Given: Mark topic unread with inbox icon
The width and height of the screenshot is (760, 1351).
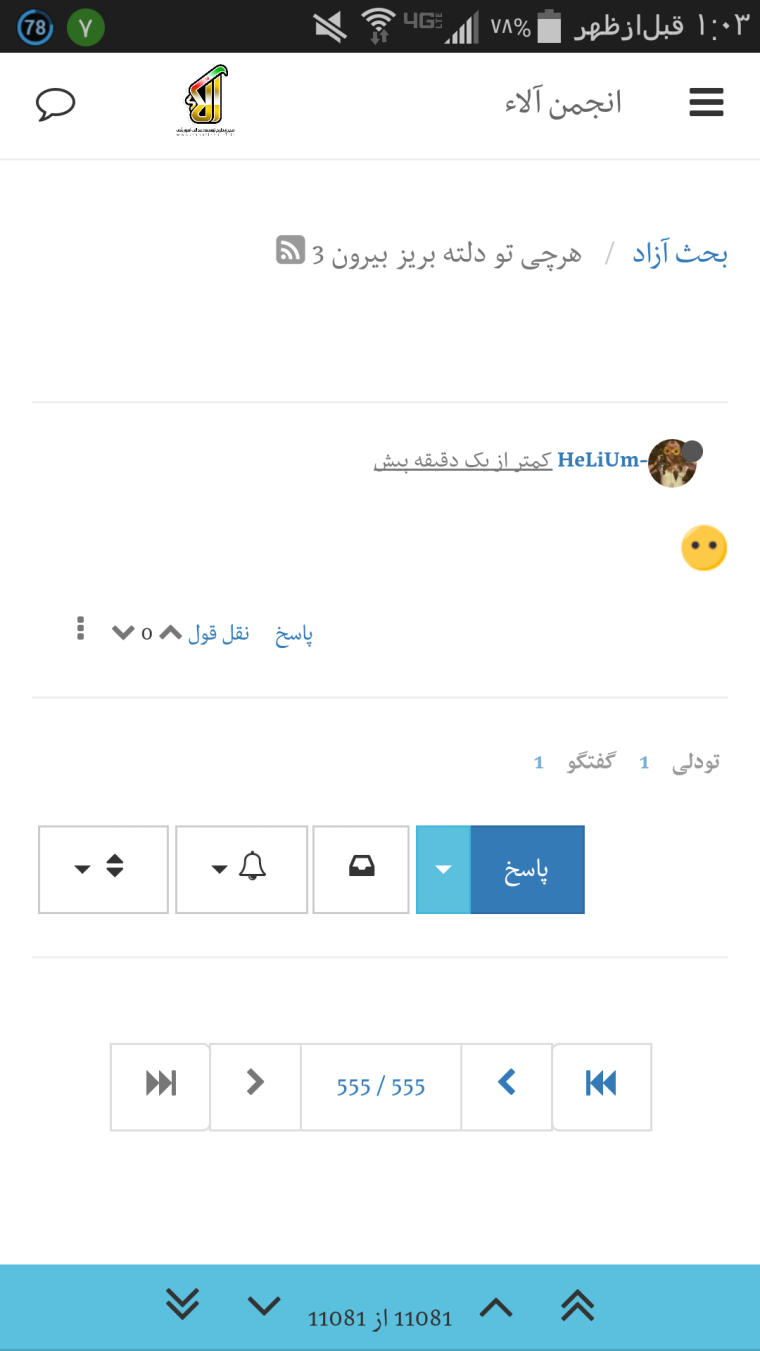Looking at the screenshot, I should pyautogui.click(x=361, y=868).
